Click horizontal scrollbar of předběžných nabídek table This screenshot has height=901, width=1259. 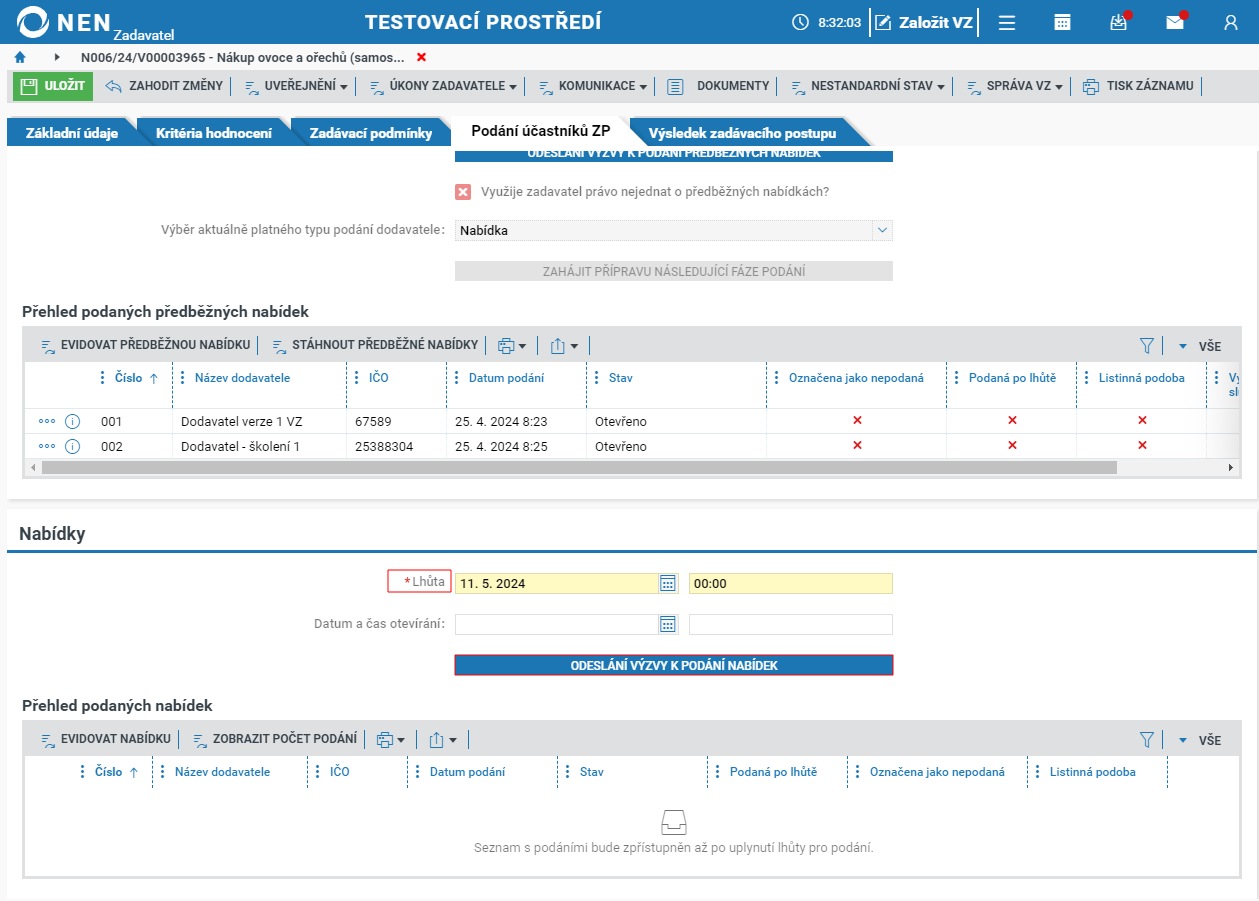pyautogui.click(x=579, y=467)
